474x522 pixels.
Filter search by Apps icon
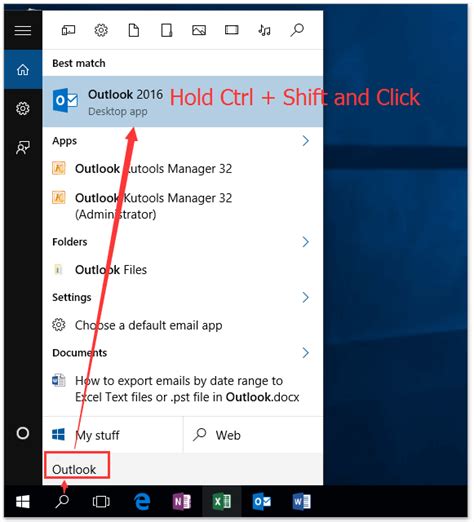click(x=68, y=30)
